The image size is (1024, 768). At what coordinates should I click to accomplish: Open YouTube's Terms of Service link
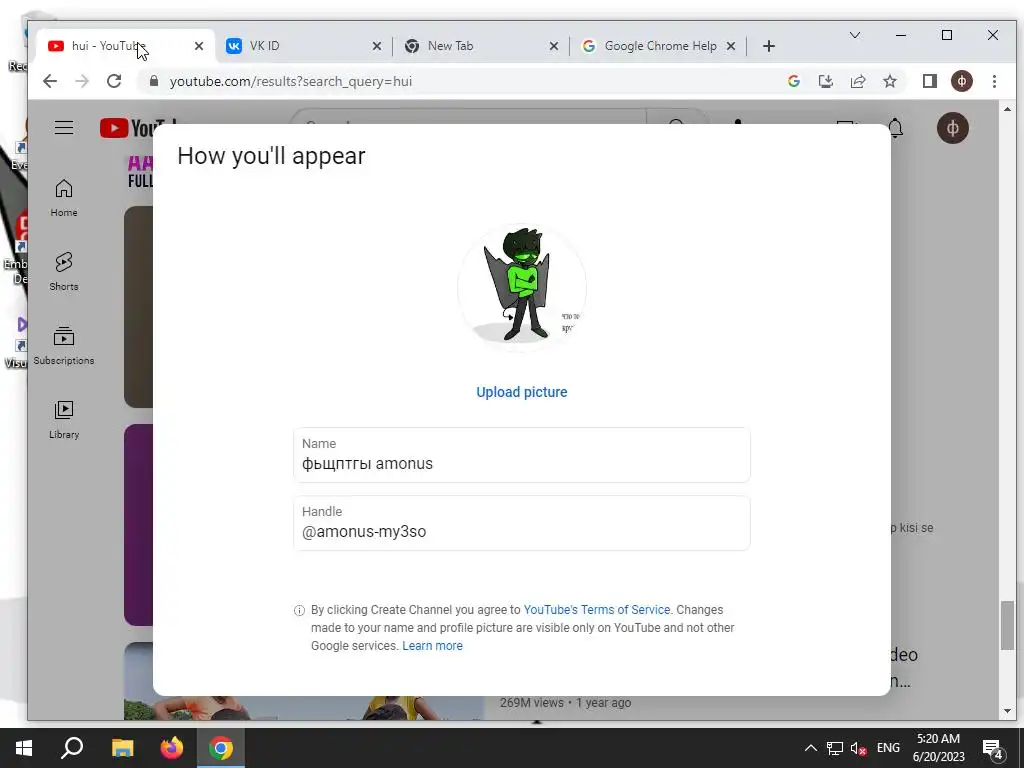[x=596, y=609]
